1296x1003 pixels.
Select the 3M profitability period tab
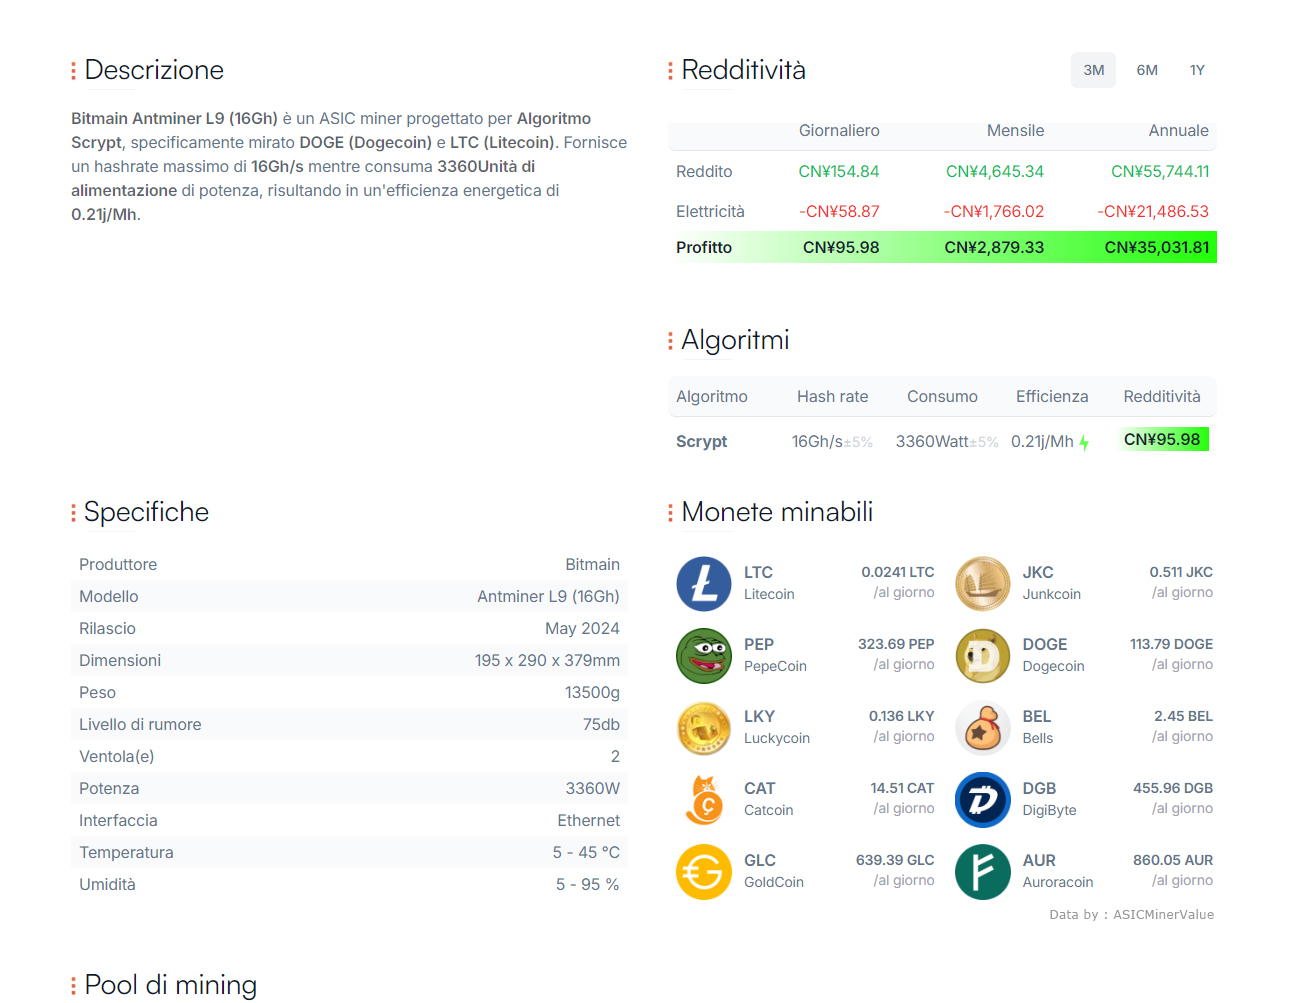(x=1093, y=70)
